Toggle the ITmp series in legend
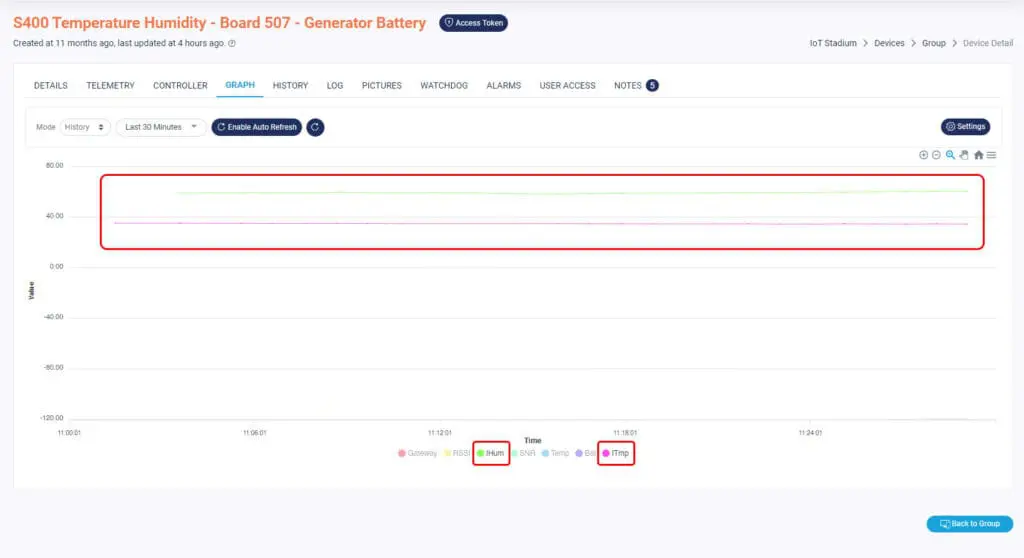The height and width of the screenshot is (558, 1024). 619,453
